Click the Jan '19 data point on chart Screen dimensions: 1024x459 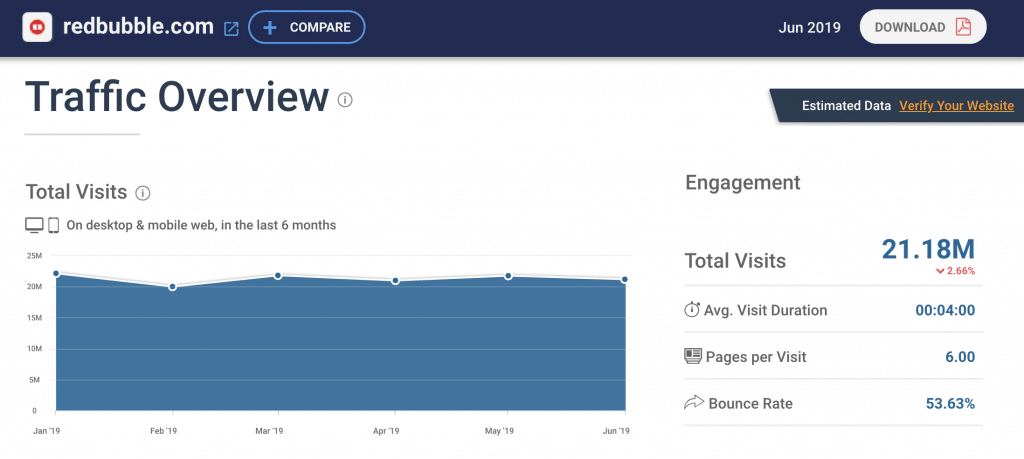point(56,273)
